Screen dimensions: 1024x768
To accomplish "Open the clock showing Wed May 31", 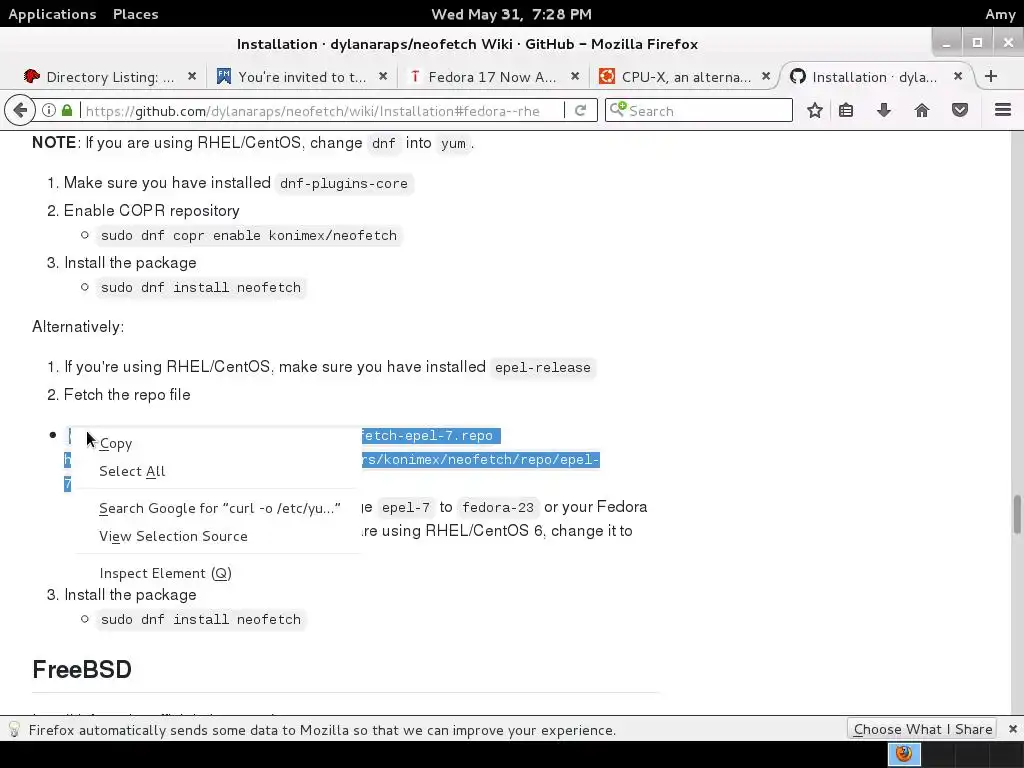I will click(x=511, y=14).
